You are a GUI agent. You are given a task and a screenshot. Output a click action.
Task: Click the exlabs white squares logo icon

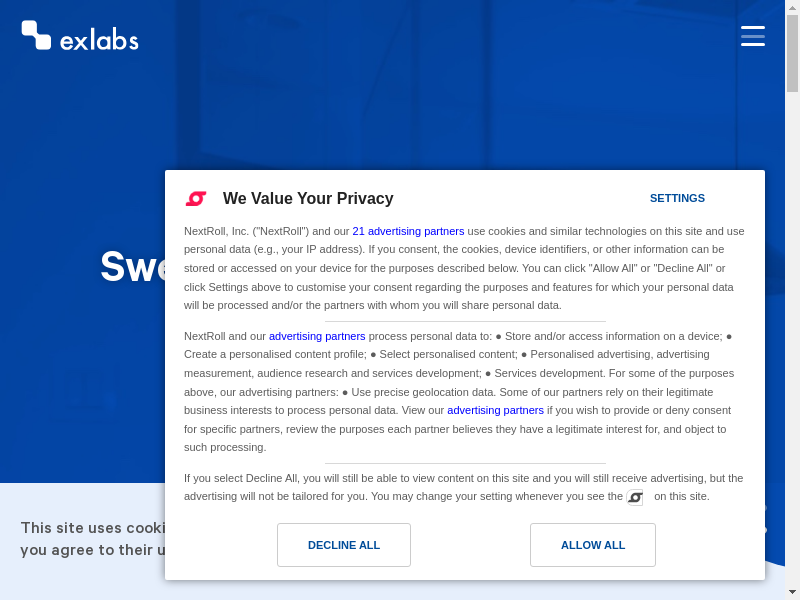tap(36, 35)
